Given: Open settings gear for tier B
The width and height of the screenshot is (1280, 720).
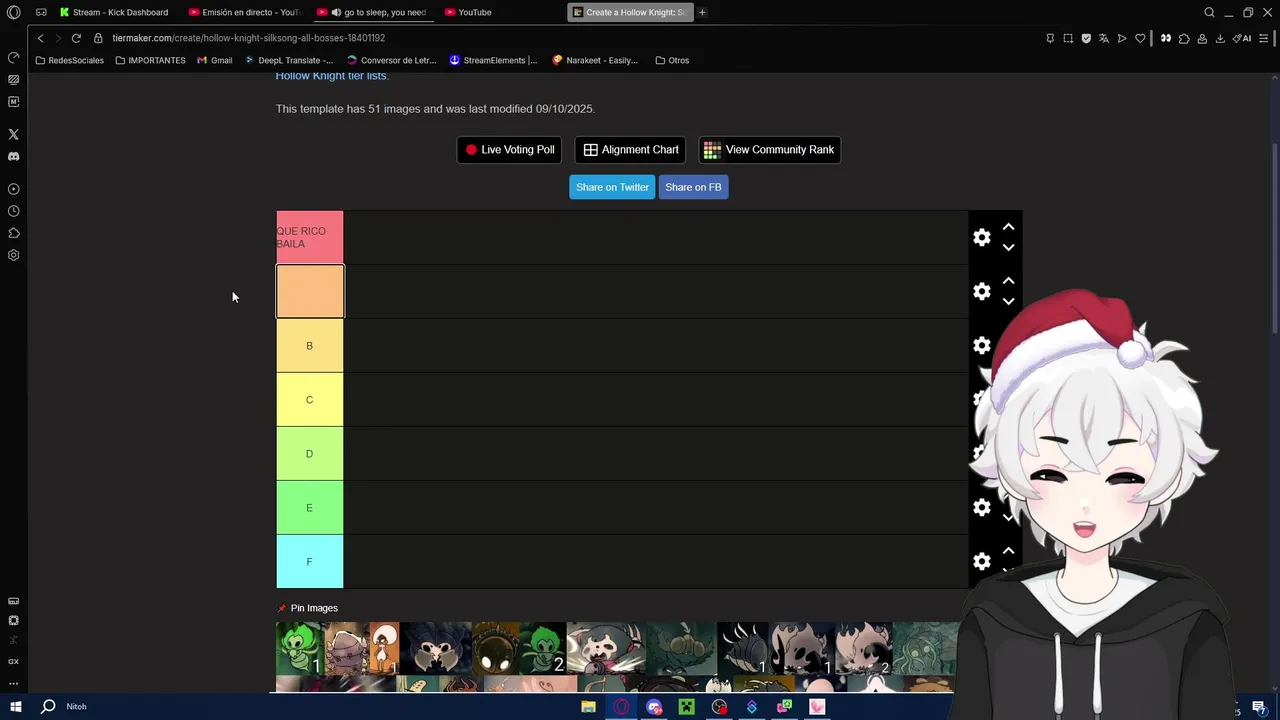Looking at the screenshot, I should (982, 345).
